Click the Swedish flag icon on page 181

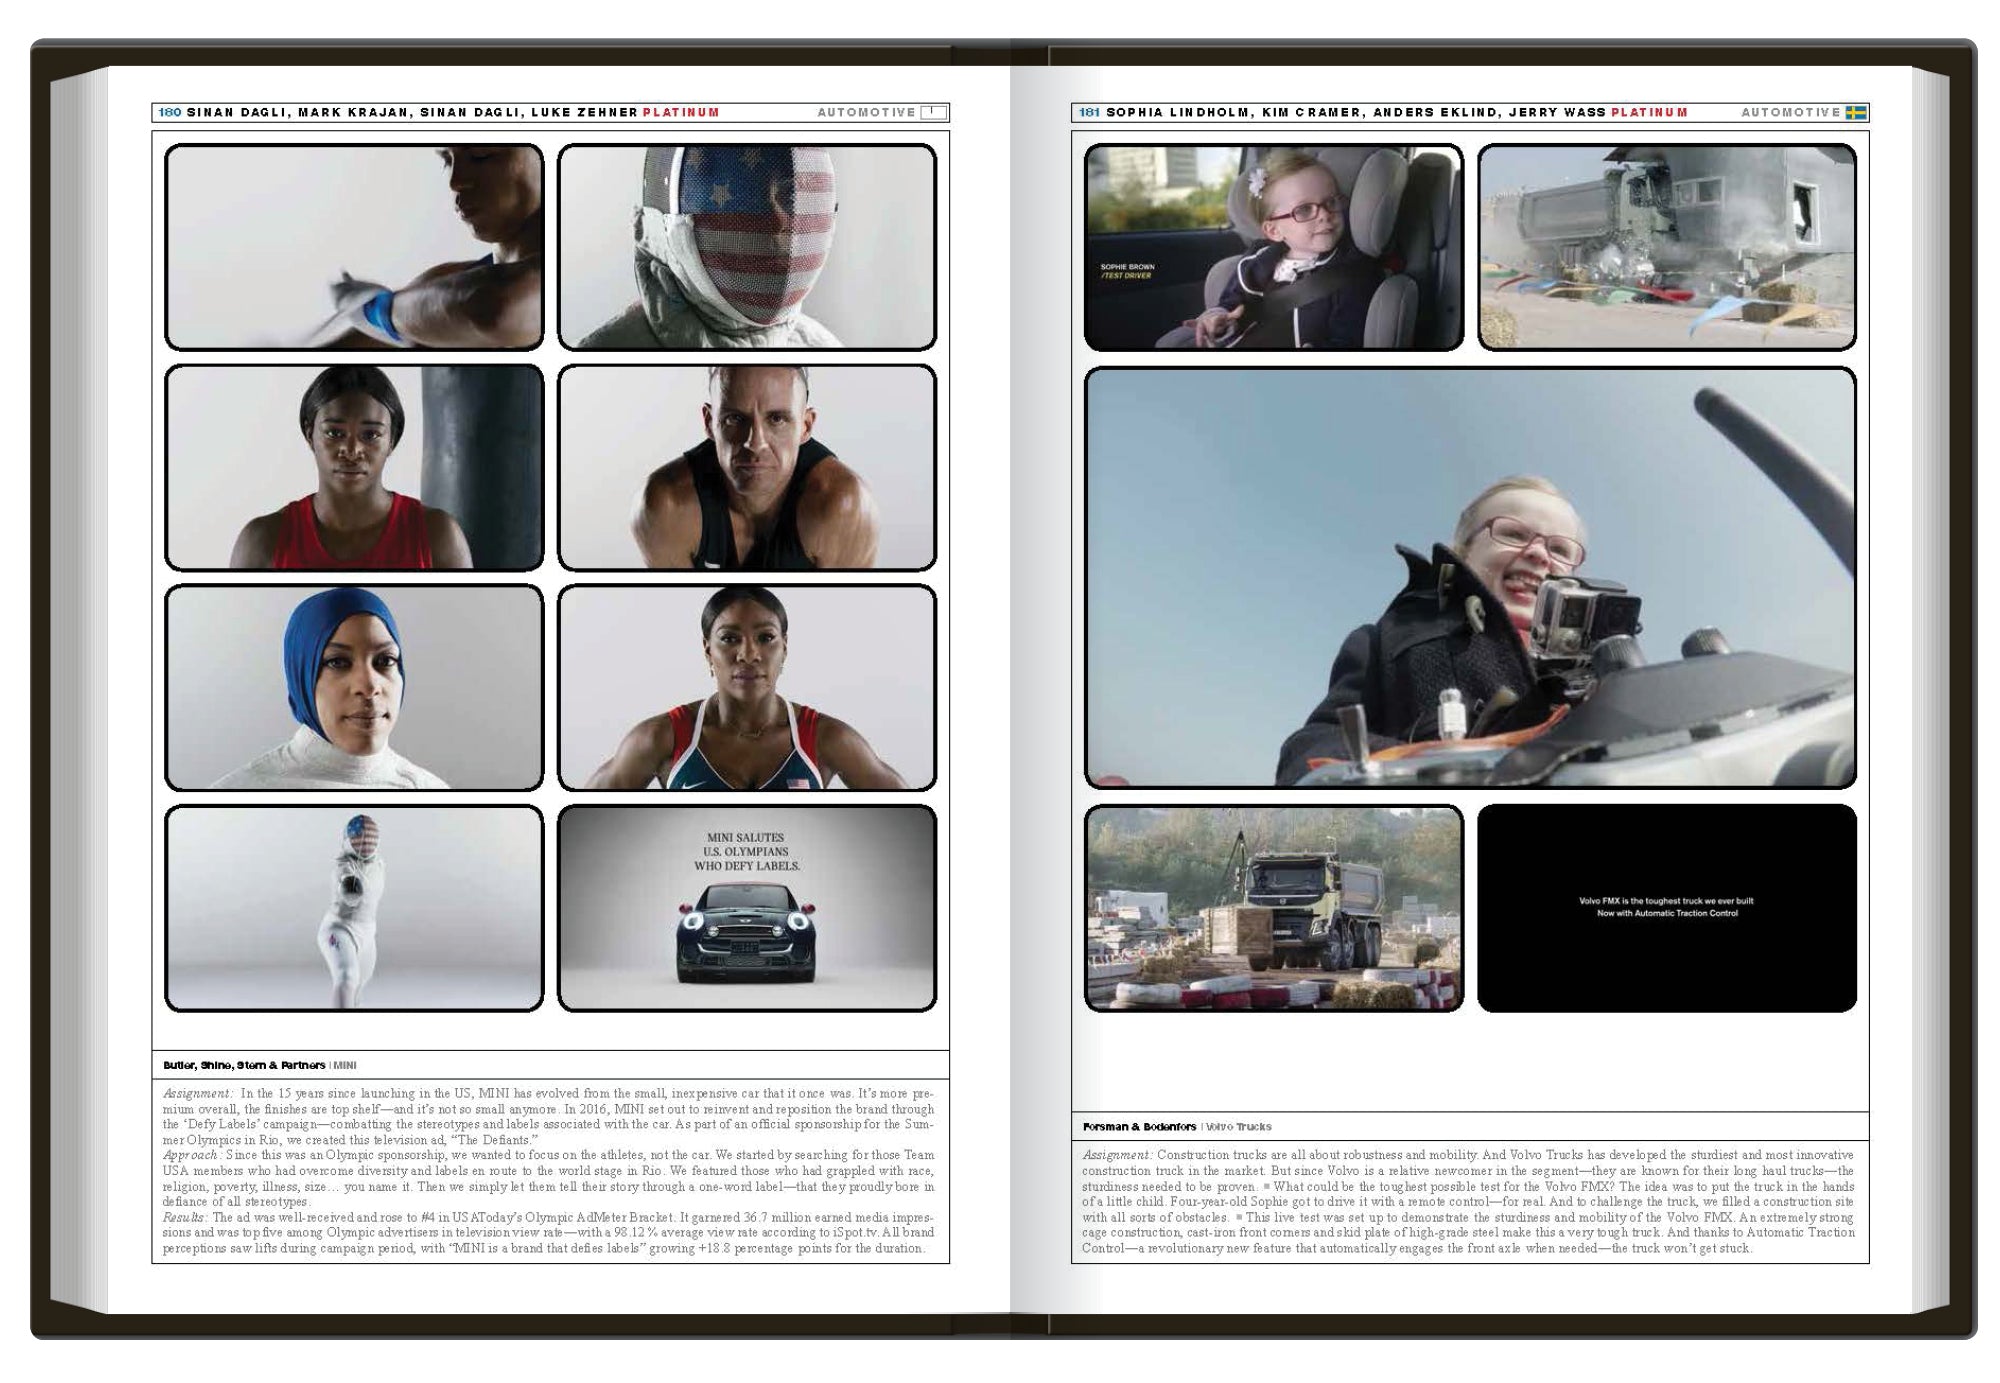[1855, 113]
